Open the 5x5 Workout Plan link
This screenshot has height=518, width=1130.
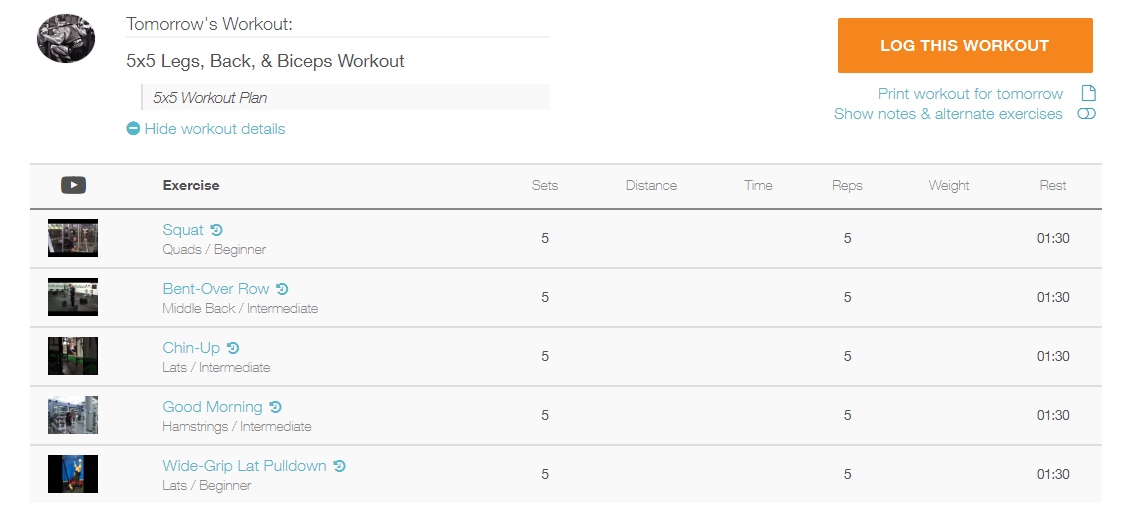pos(210,98)
